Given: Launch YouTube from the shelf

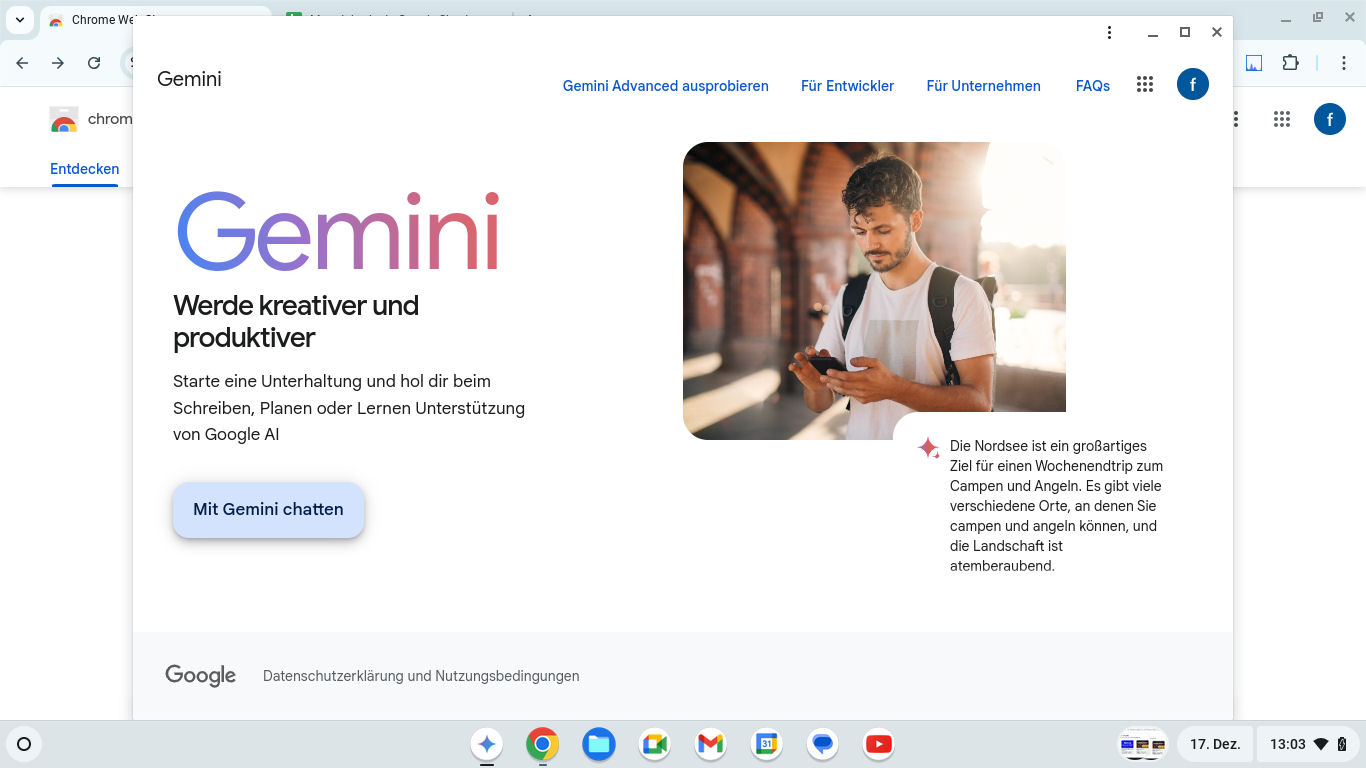Looking at the screenshot, I should 879,744.
